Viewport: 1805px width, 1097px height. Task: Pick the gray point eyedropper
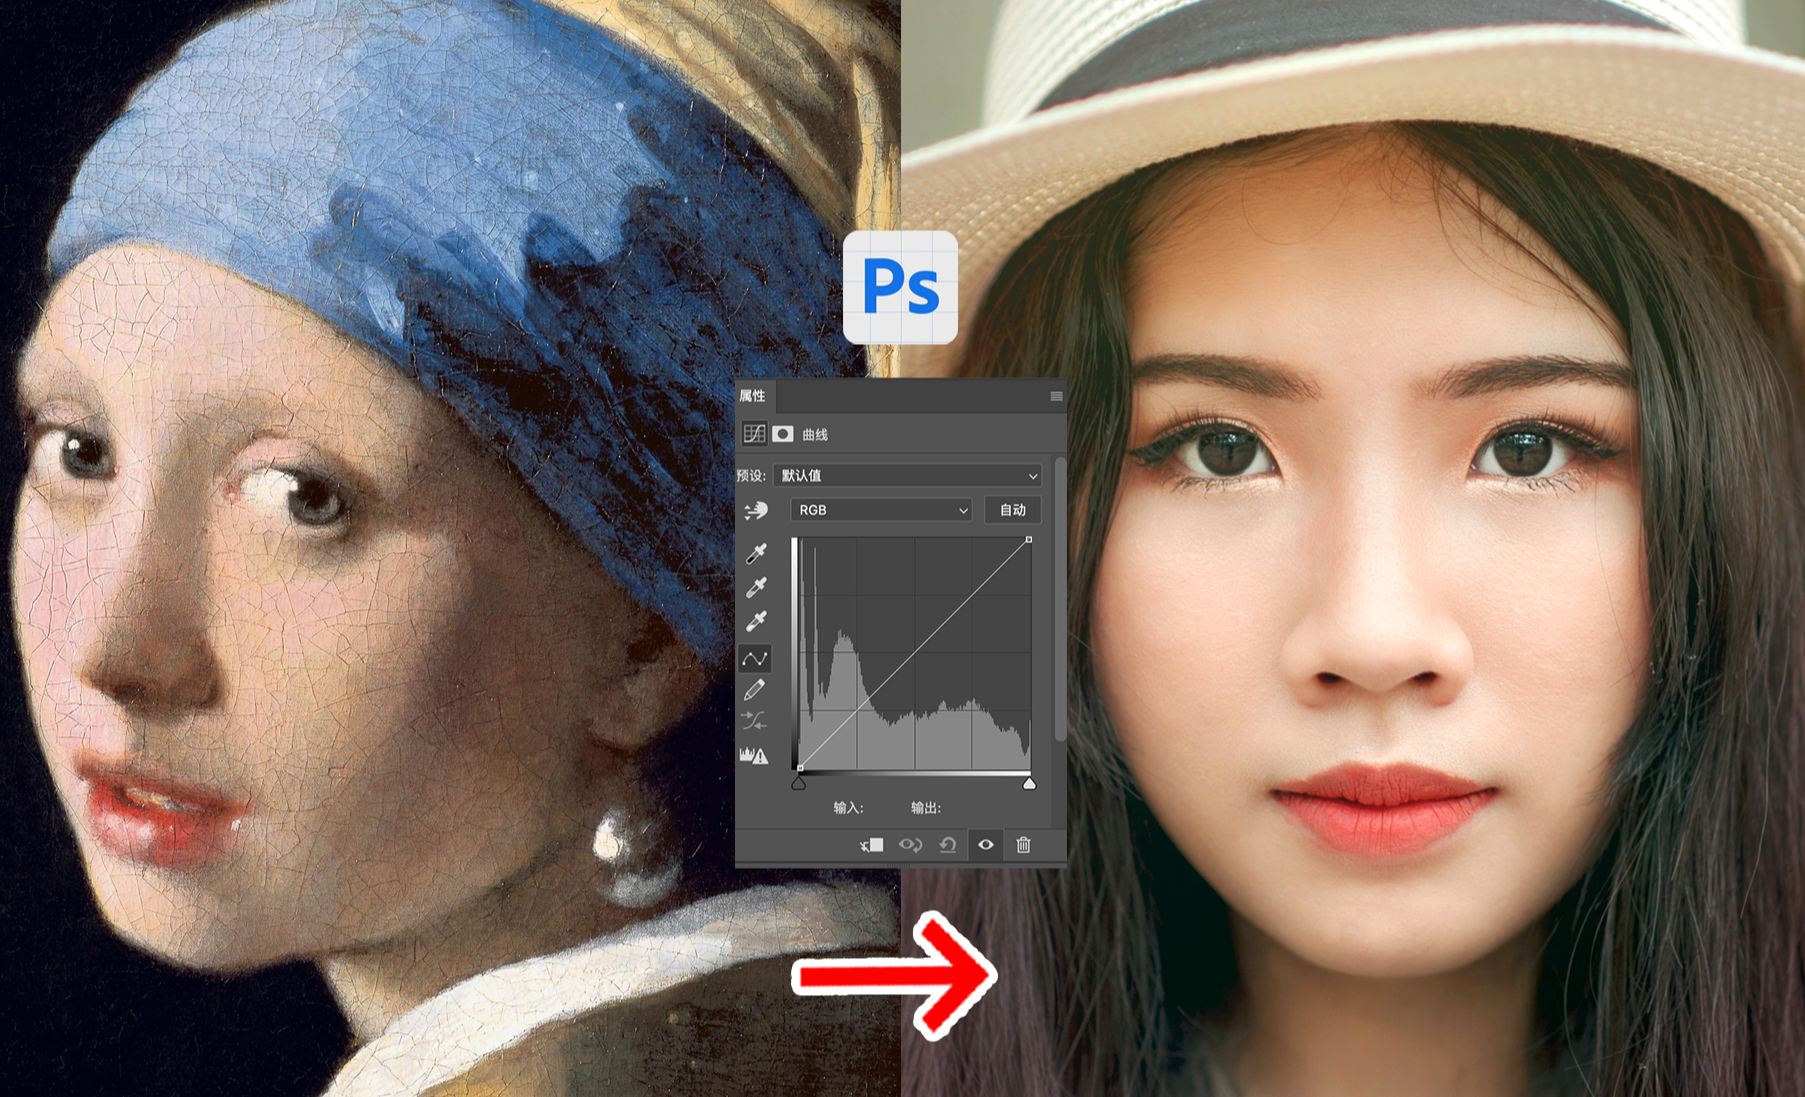tap(756, 587)
